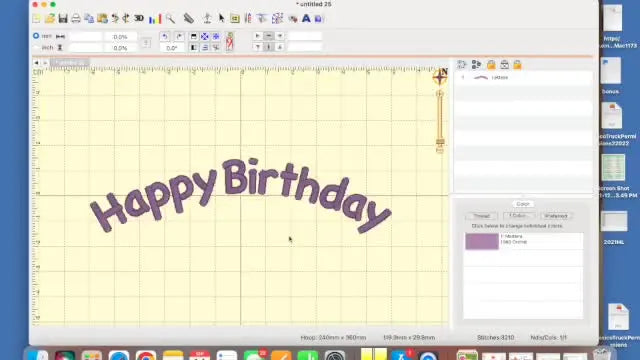The image size is (640, 360).
Task: Click the red needle and scissors icon
Action: coord(229,42)
